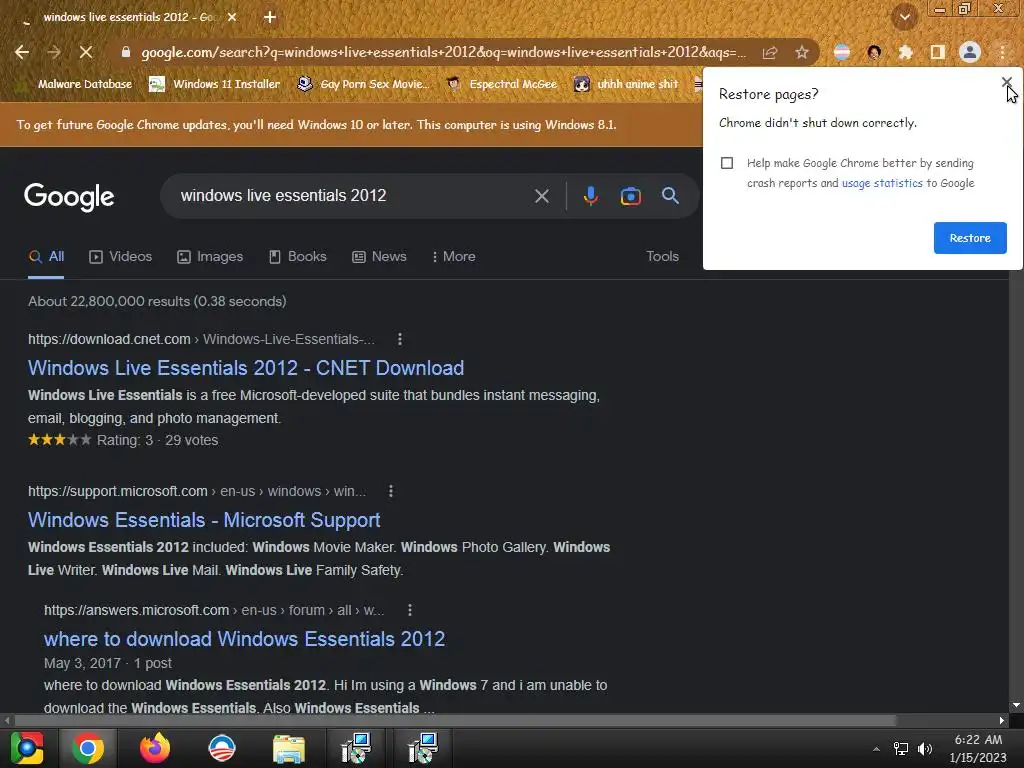This screenshot has width=1024, height=768.
Task: Open options for support.microsoft.com result
Action: [x=391, y=491]
